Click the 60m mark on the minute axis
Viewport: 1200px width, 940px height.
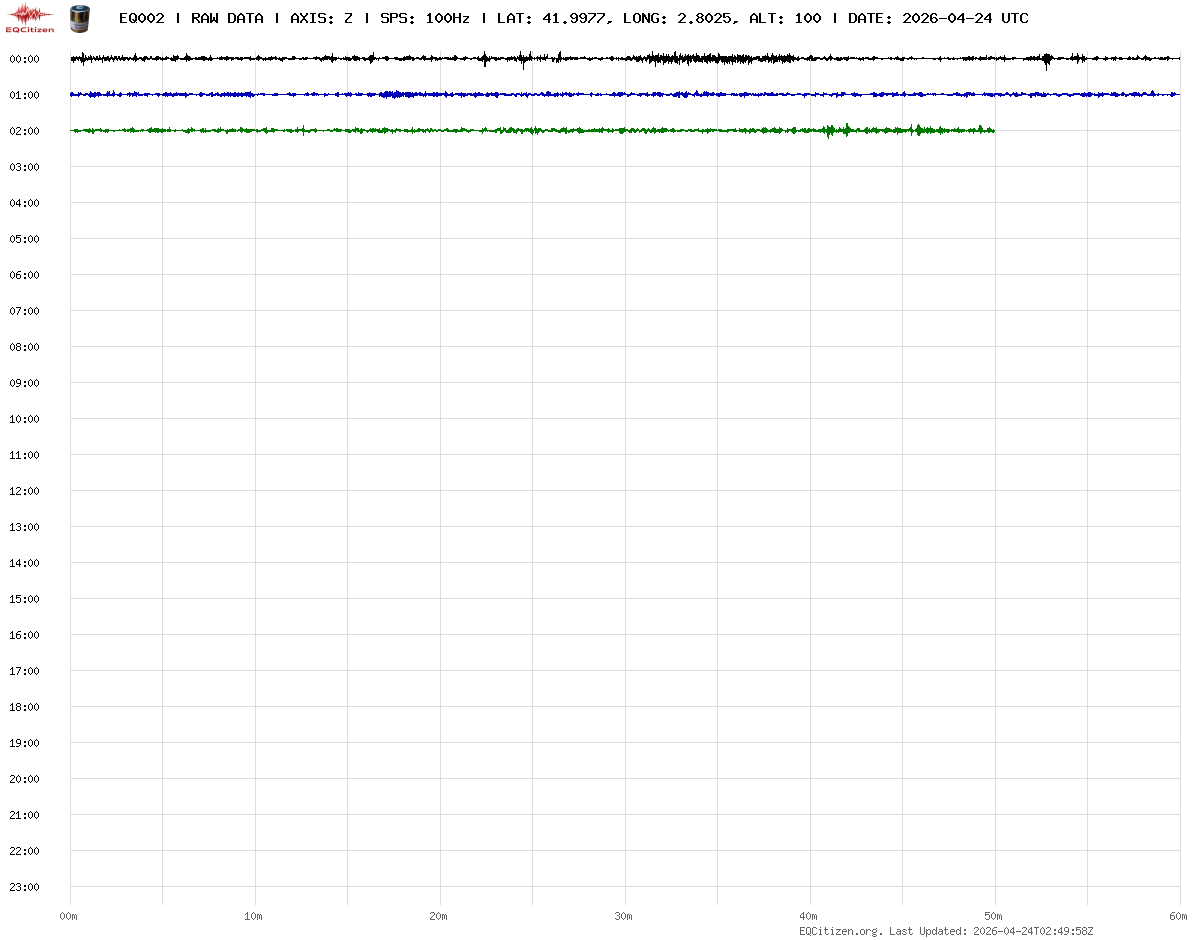[1179, 916]
